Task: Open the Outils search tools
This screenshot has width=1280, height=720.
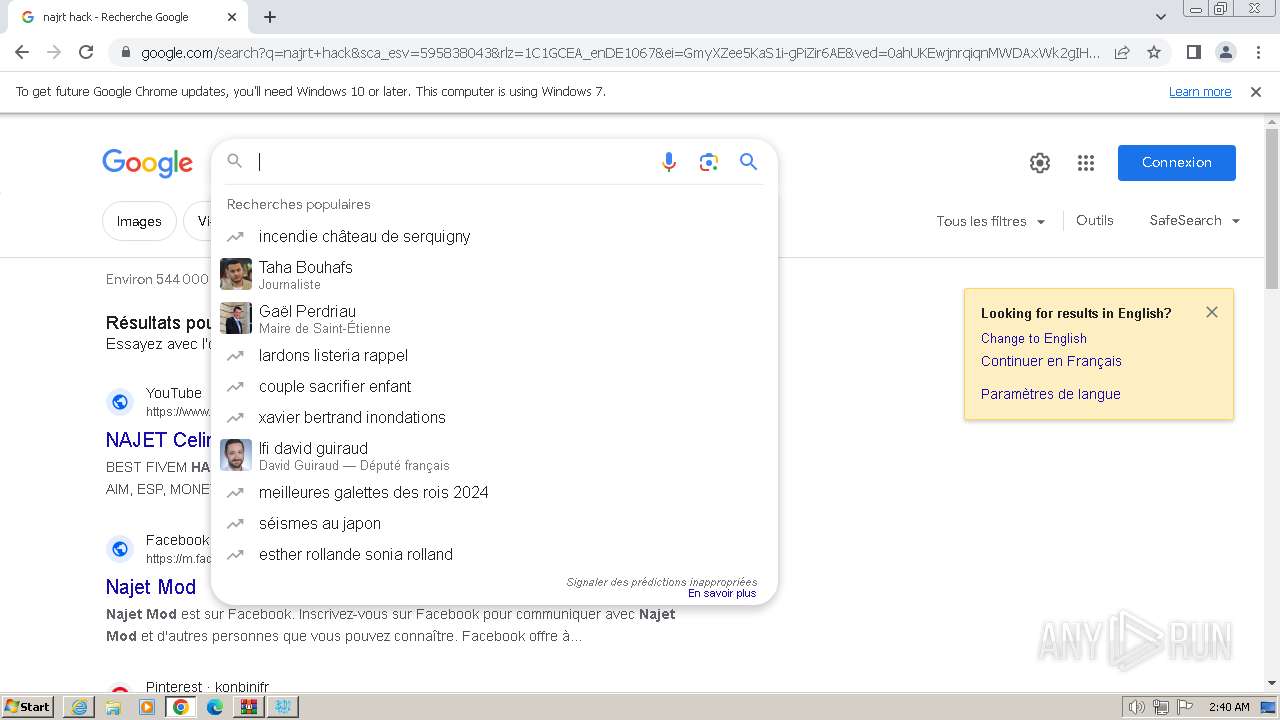Action: [1094, 220]
